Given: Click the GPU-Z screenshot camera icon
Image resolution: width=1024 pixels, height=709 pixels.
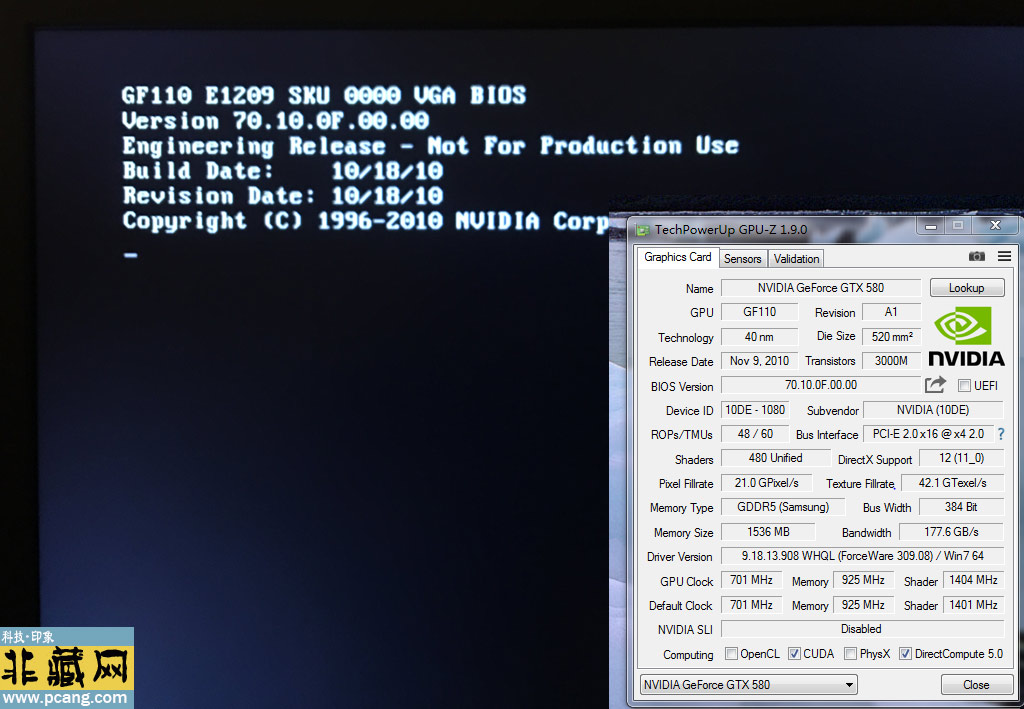Looking at the screenshot, I should coord(976,257).
